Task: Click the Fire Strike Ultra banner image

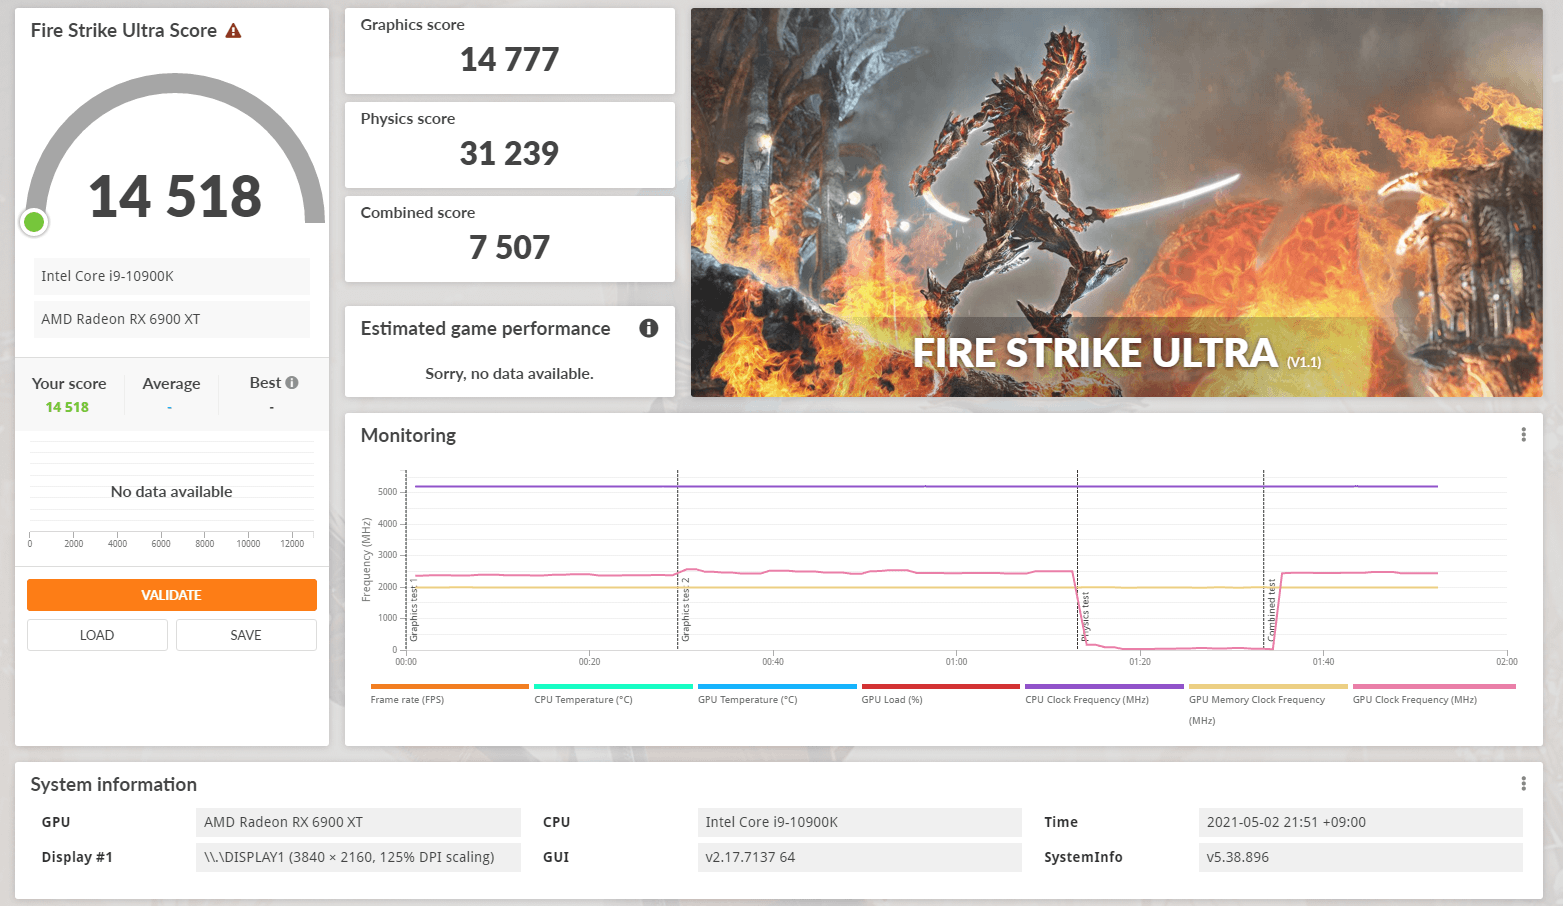Action: 1116,202
